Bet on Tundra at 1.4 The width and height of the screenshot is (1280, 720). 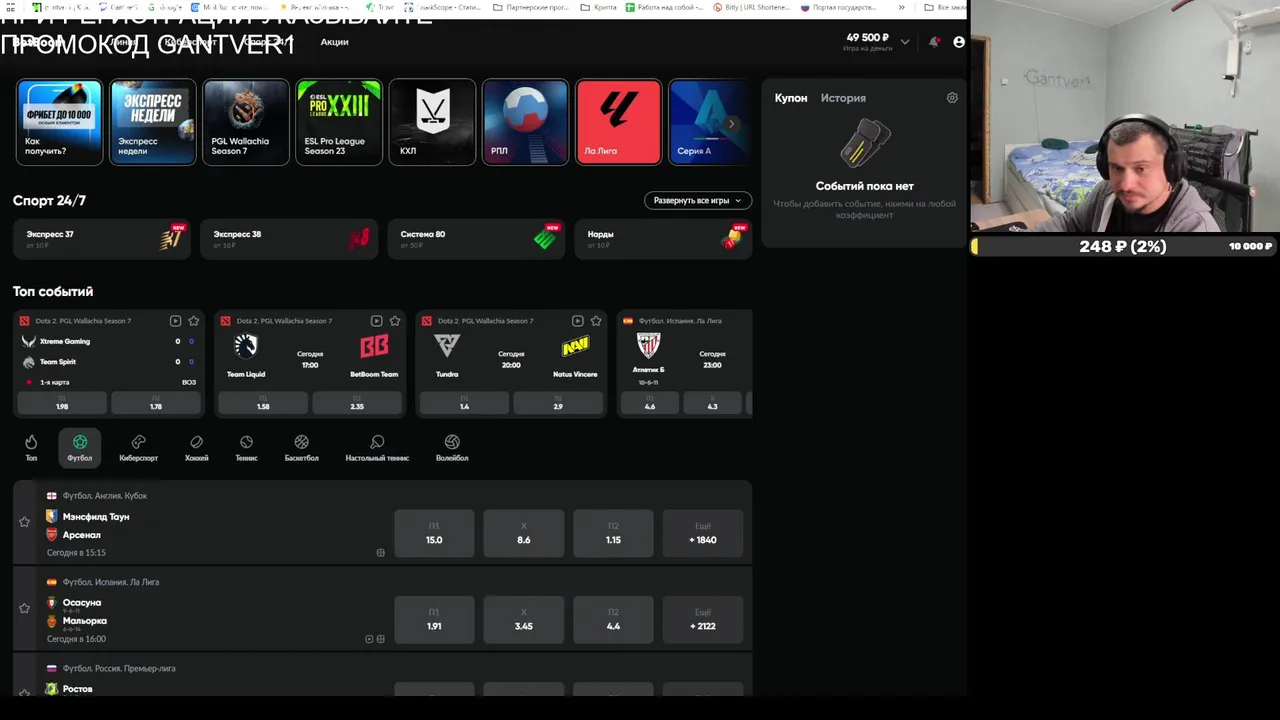(x=464, y=402)
